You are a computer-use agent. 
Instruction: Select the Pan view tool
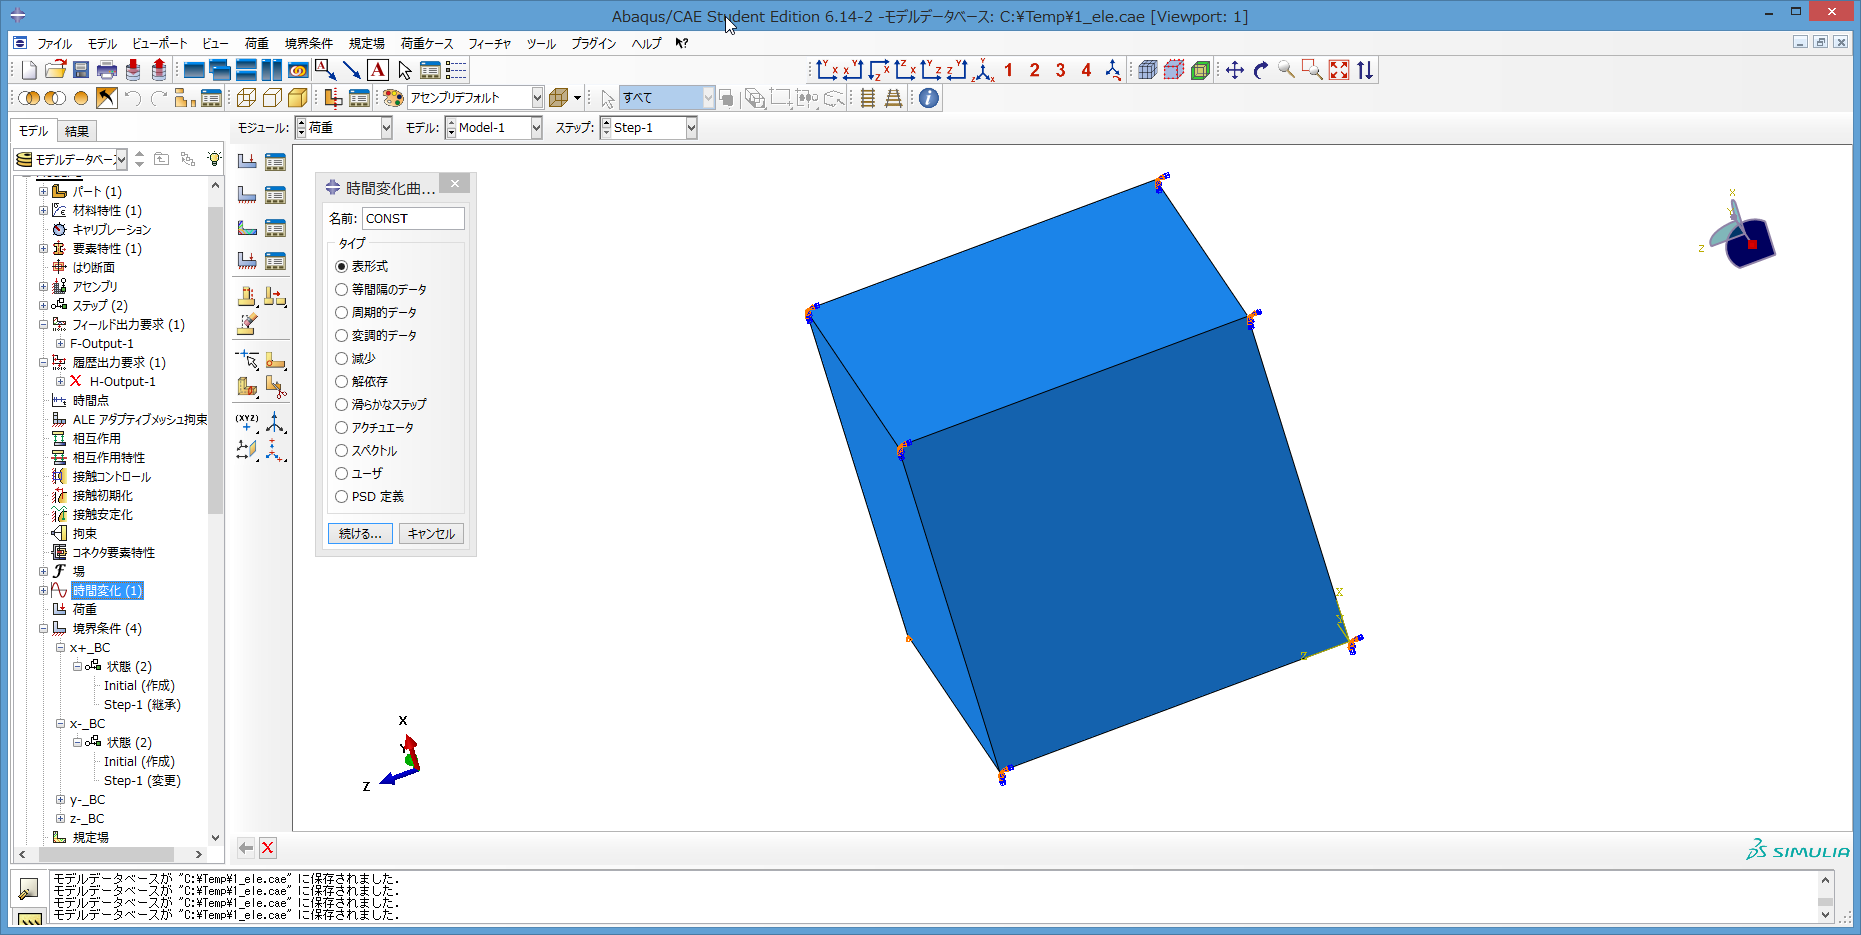(x=1235, y=70)
